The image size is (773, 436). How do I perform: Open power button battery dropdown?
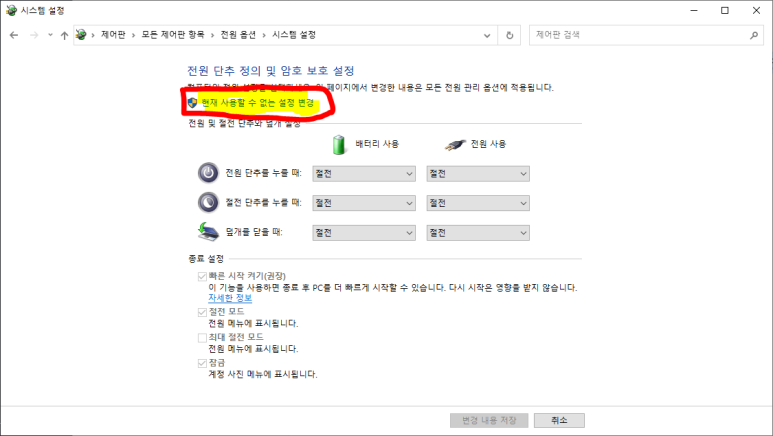click(x=364, y=174)
